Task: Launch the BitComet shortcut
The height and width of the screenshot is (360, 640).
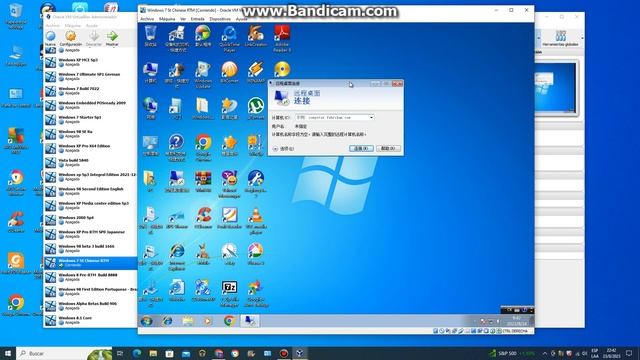Action: tap(229, 72)
